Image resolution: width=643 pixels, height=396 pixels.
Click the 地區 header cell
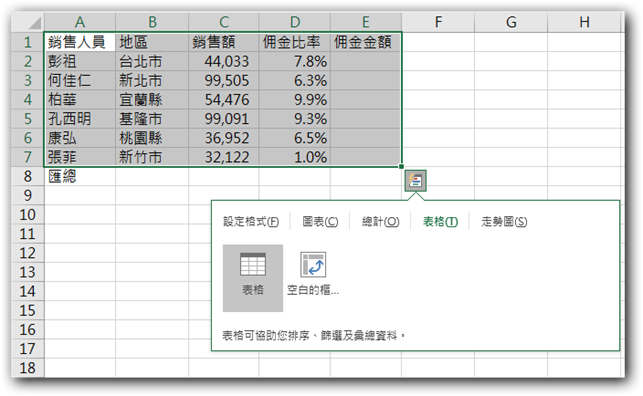click(x=152, y=42)
